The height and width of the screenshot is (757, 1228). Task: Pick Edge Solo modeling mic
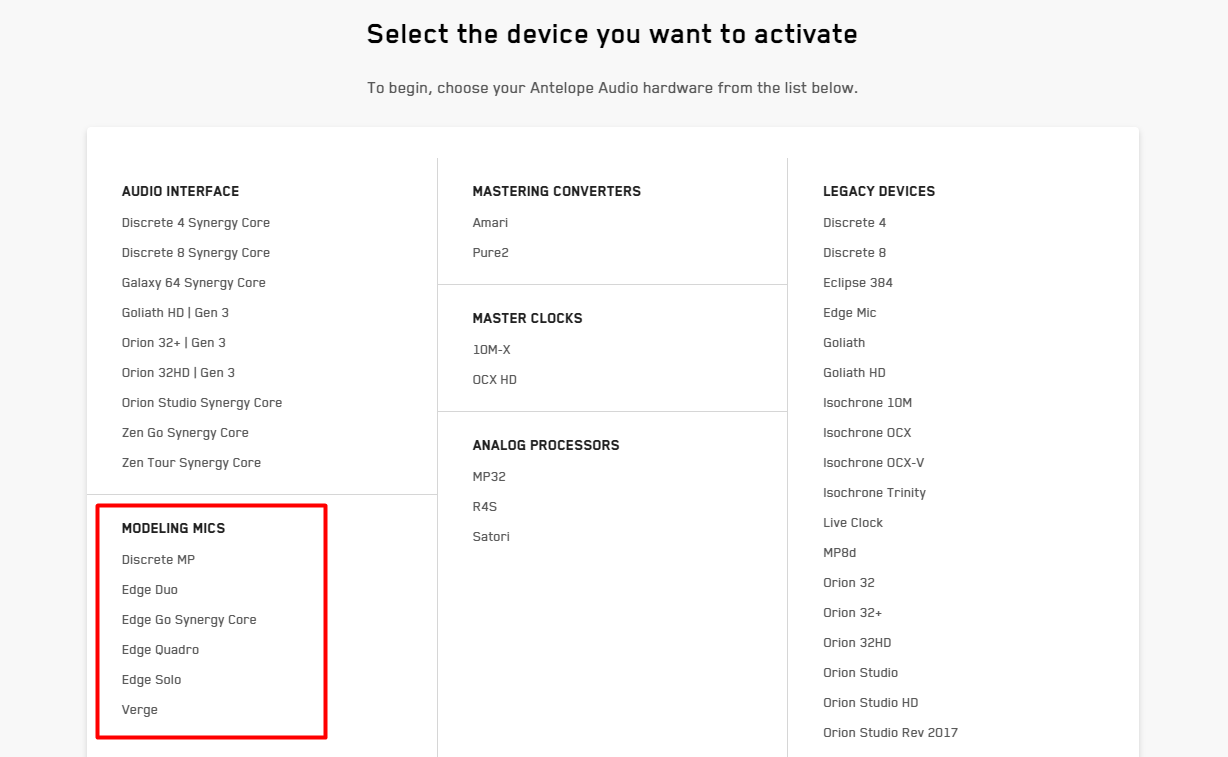coord(151,680)
